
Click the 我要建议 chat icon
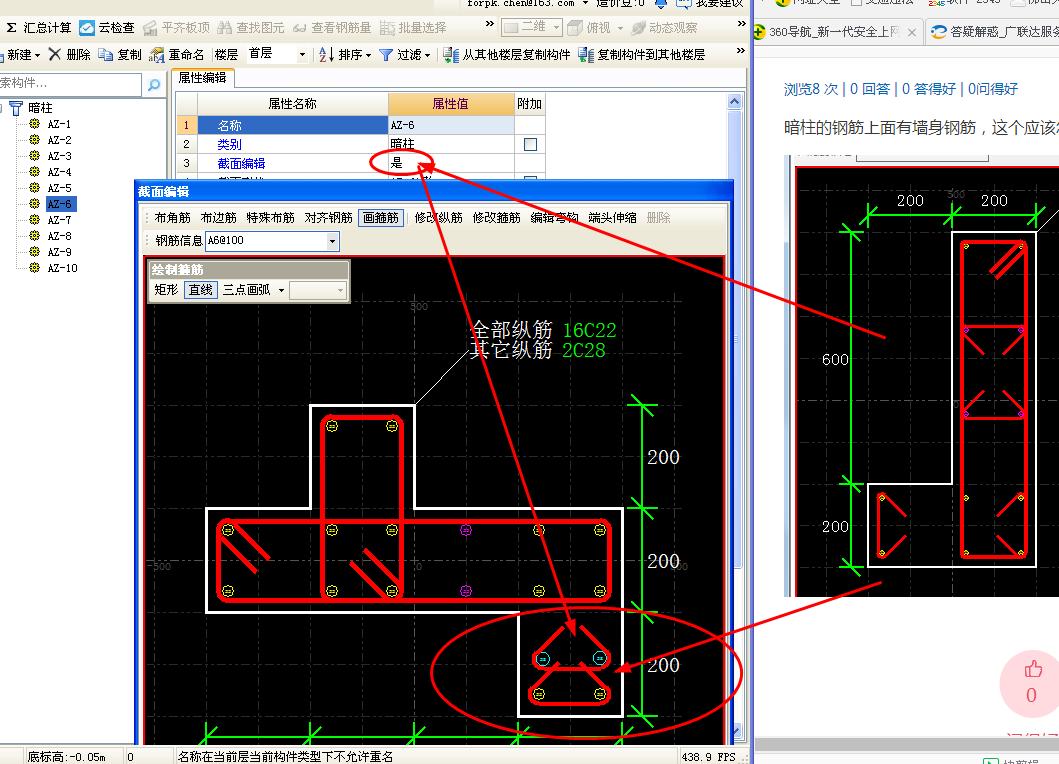pyautogui.click(x=683, y=3)
